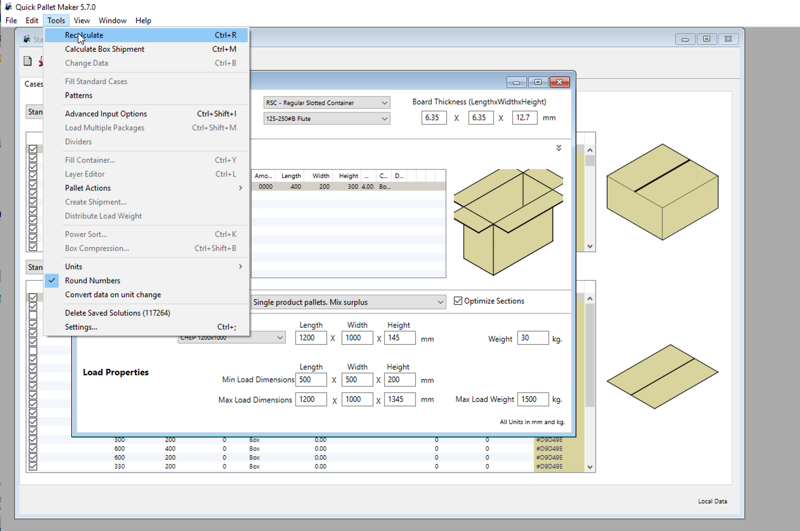Open the 125-250#B Flute board dropdown
This screenshot has height=531, width=800.
coord(326,119)
